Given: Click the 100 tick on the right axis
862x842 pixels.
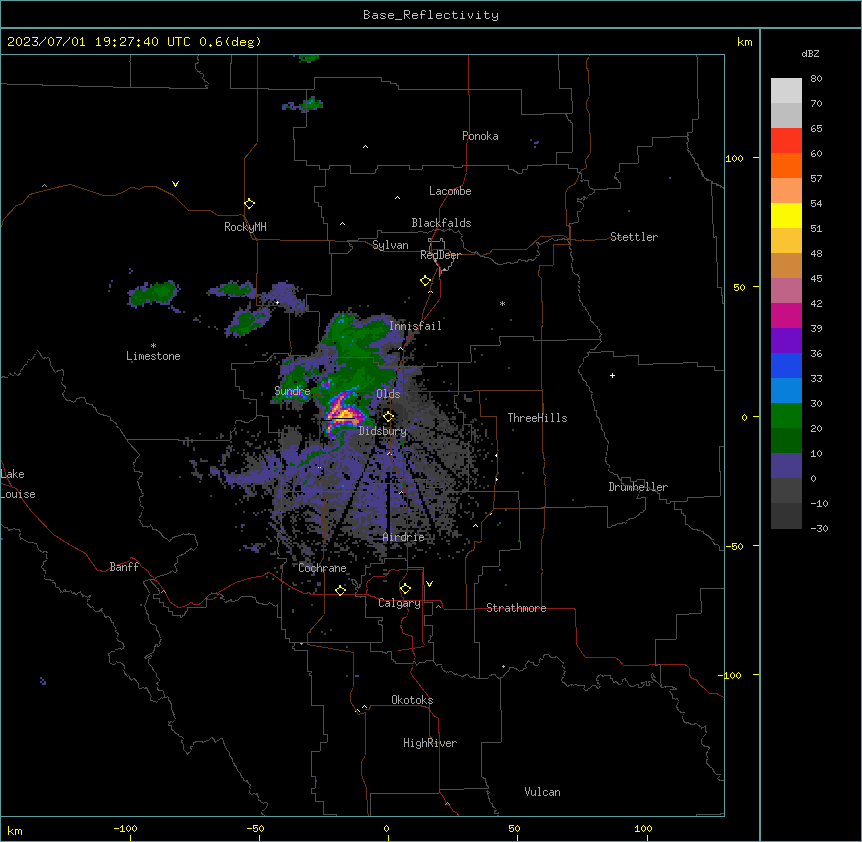Looking at the screenshot, I should pos(734,158).
